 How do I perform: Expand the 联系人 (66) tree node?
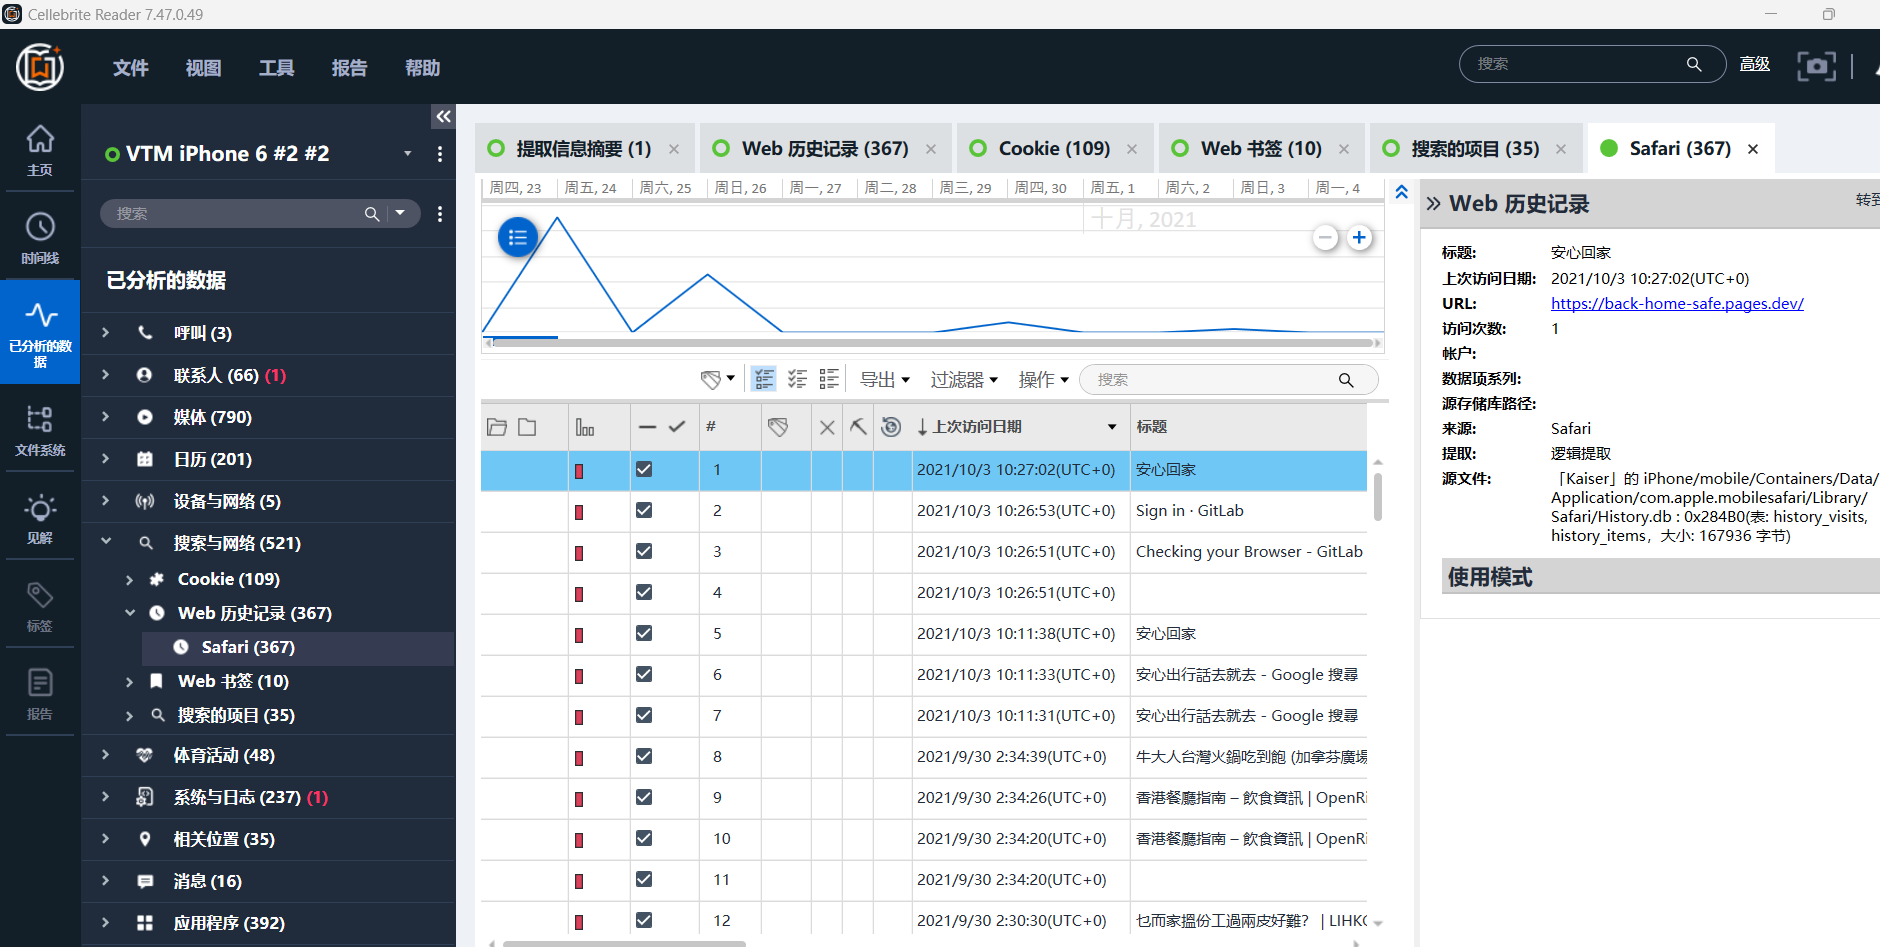click(x=106, y=375)
